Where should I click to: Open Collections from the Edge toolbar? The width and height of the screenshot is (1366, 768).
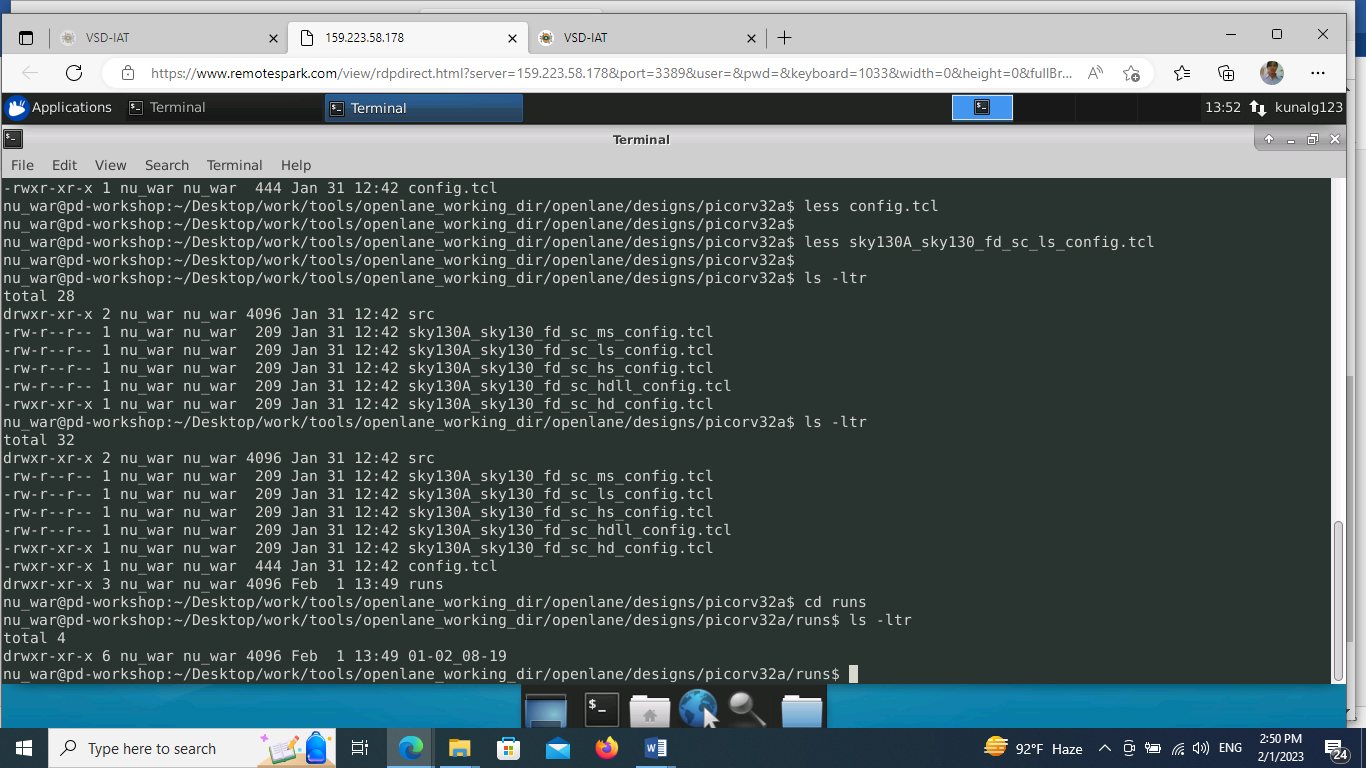point(1225,73)
